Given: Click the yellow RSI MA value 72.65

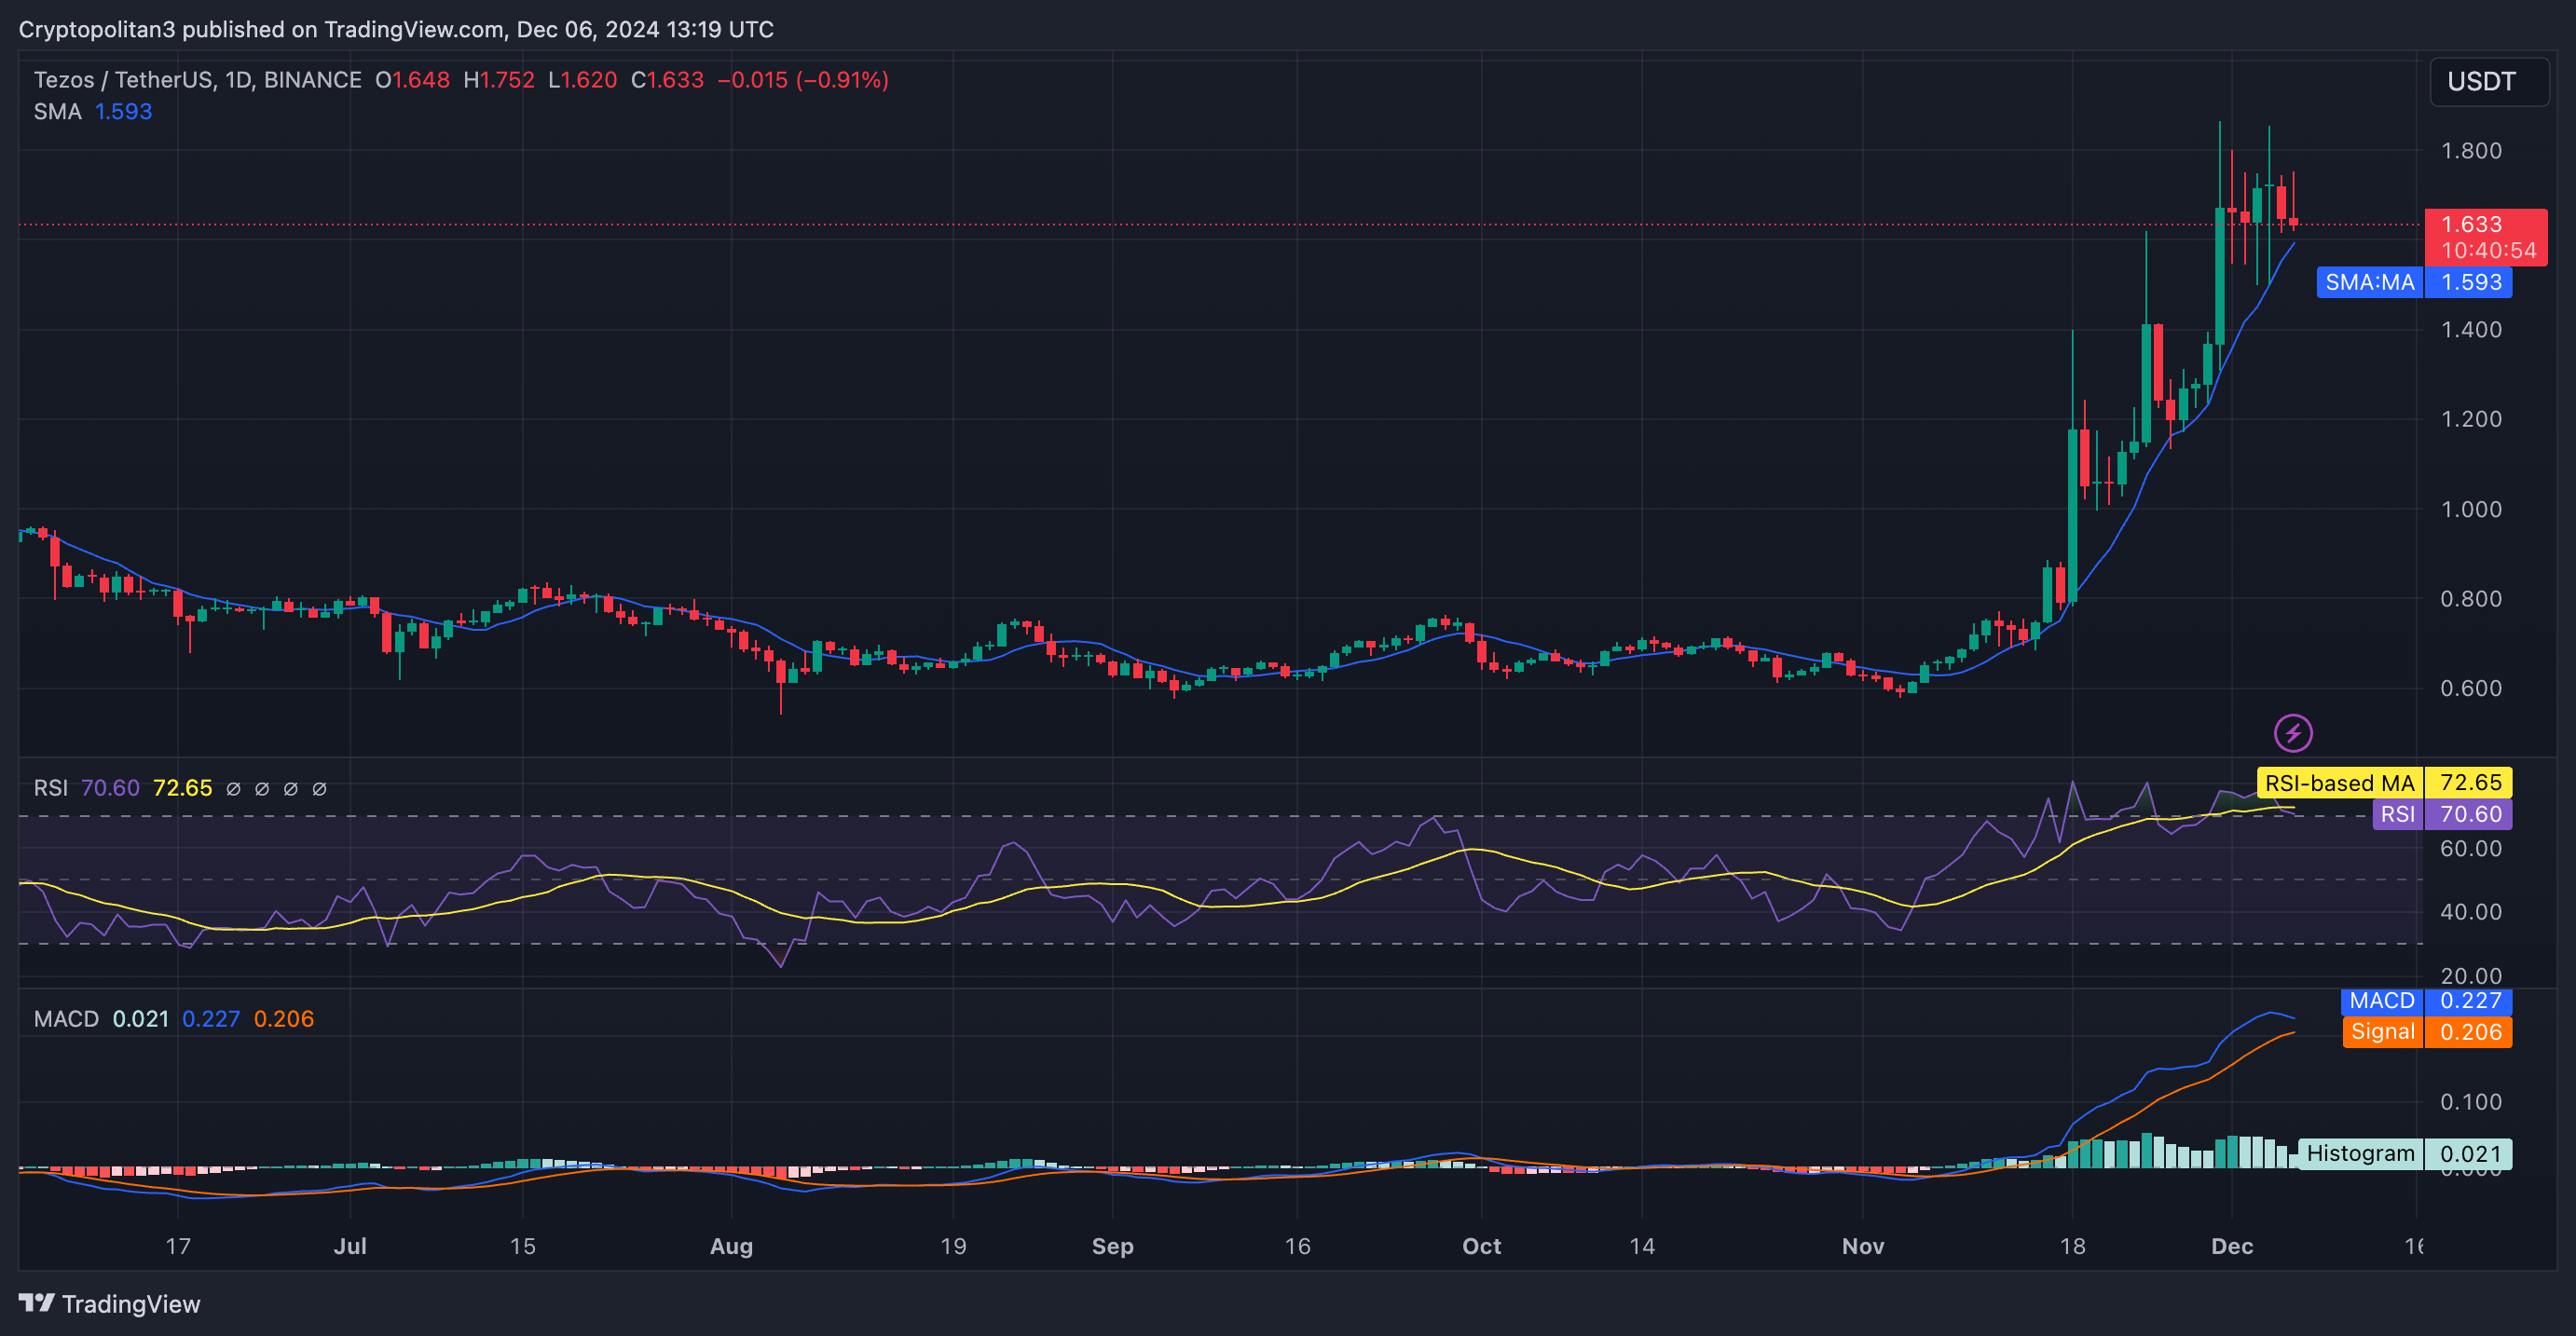Looking at the screenshot, I should point(182,788).
